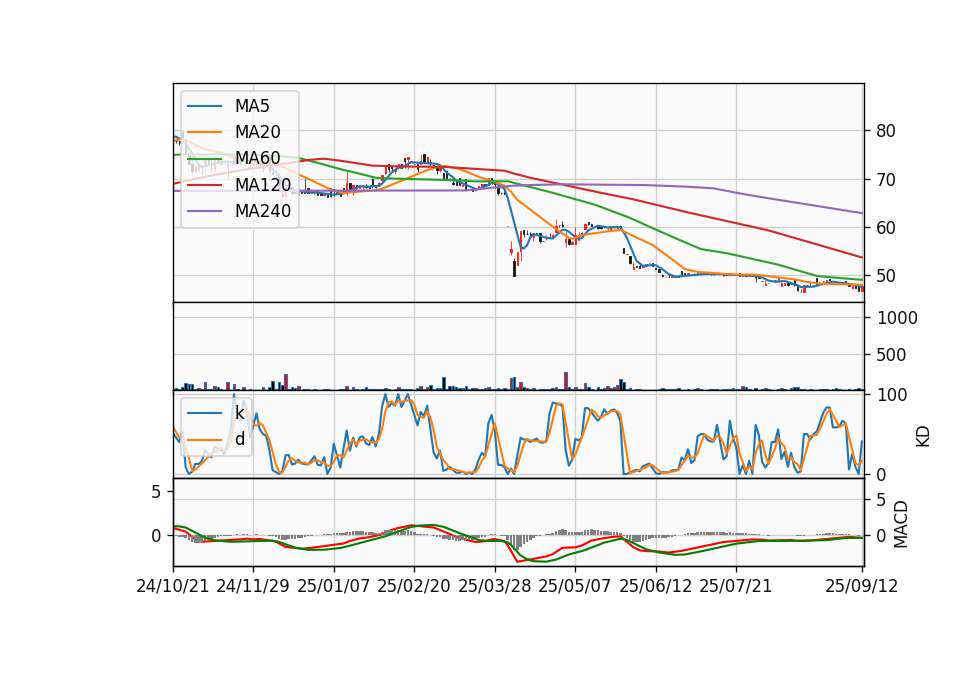Image resolution: width=960 pixels, height=690 pixels.
Task: Click the red MA120 legend line sample
Action: 204,184
